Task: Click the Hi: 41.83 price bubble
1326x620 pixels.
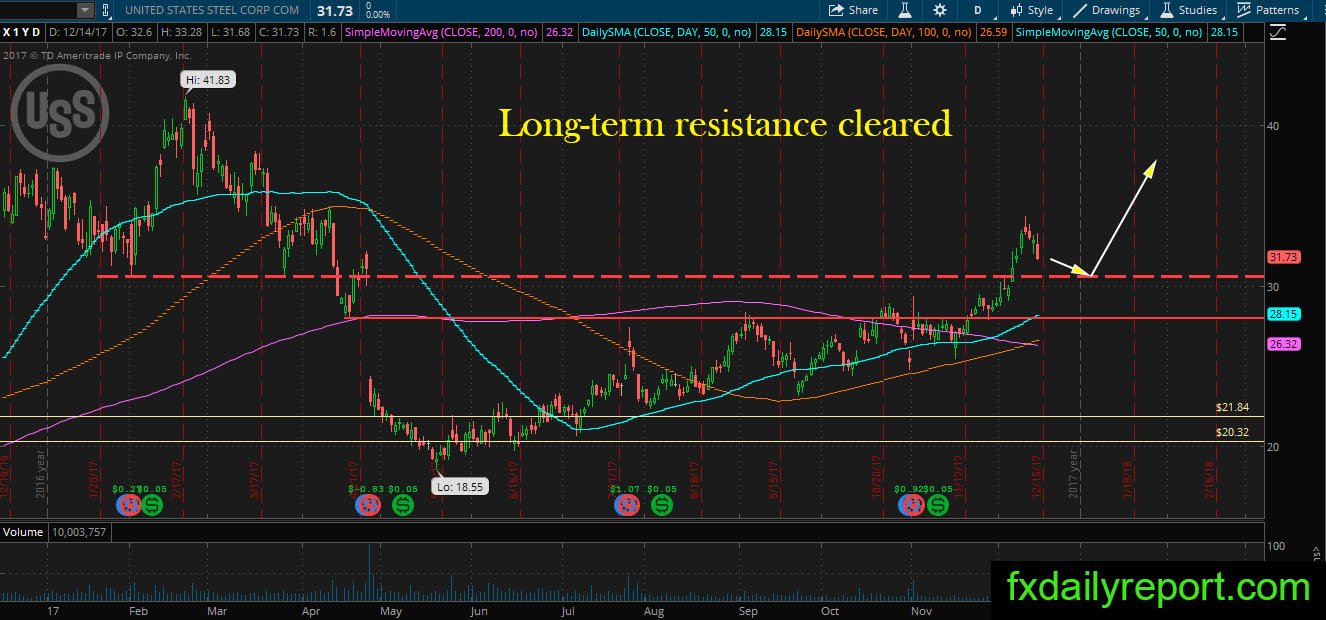Action: (x=207, y=79)
